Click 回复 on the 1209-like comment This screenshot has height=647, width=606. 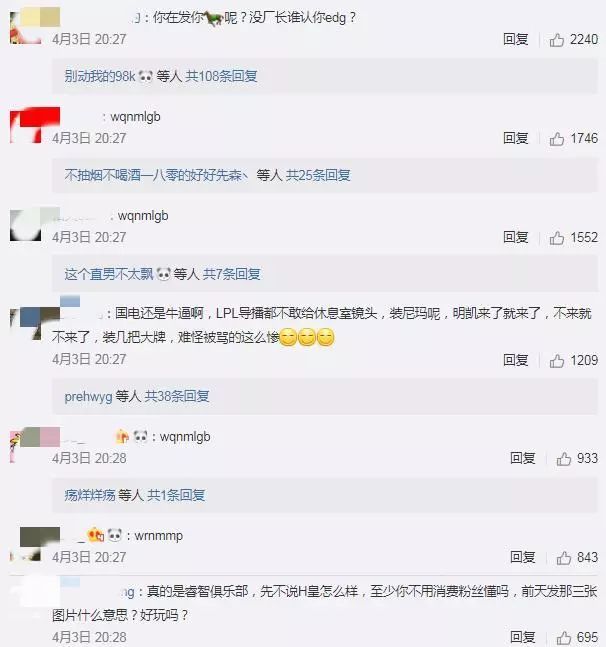coord(516,360)
